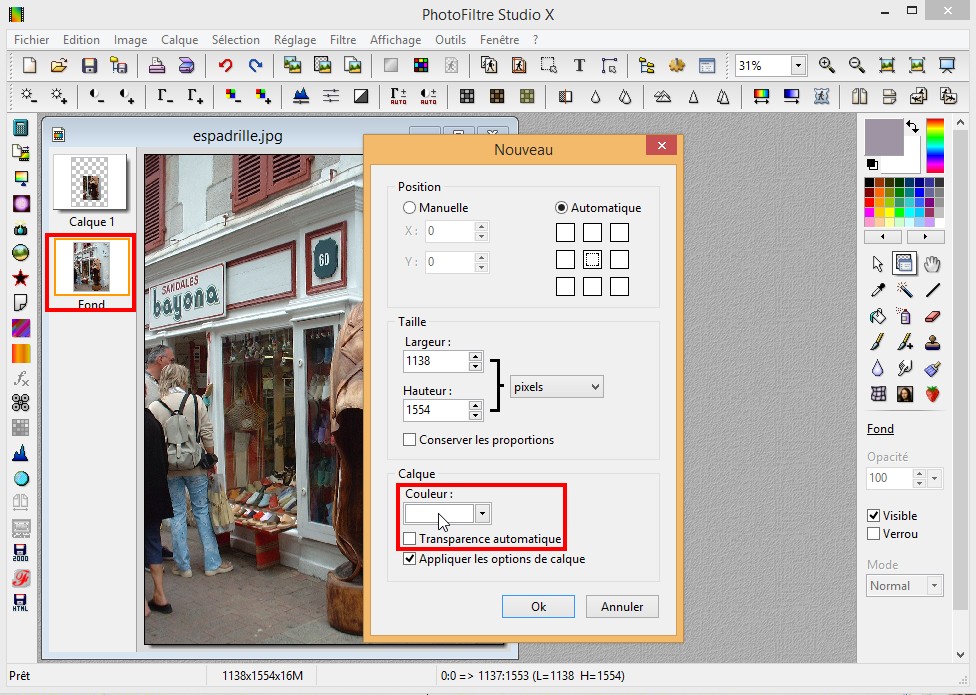Select the Line tool
The height and width of the screenshot is (695, 976).
(932, 290)
